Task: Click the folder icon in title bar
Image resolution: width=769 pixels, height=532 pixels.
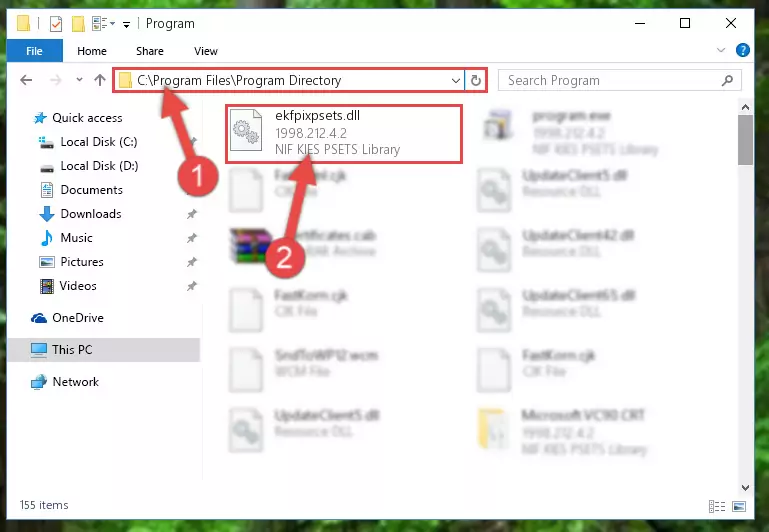Action: pos(24,23)
